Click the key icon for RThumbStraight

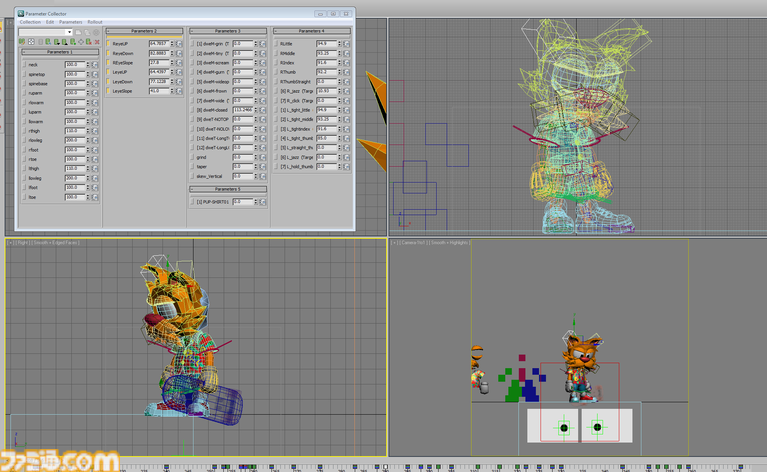[x=346, y=82]
